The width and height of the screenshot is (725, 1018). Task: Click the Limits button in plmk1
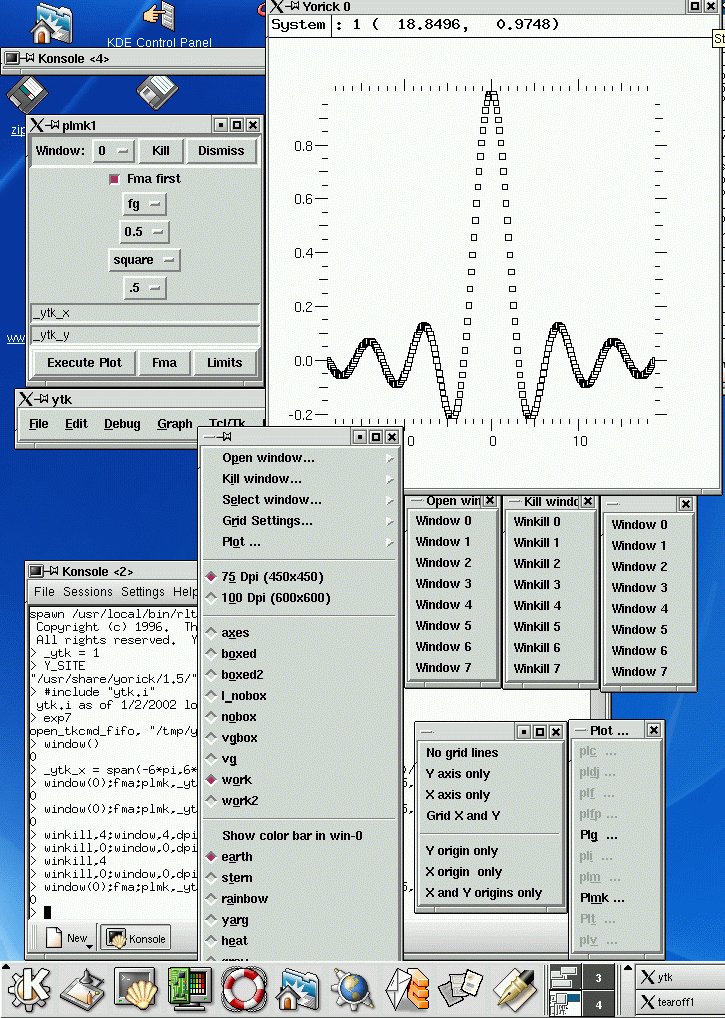point(224,363)
